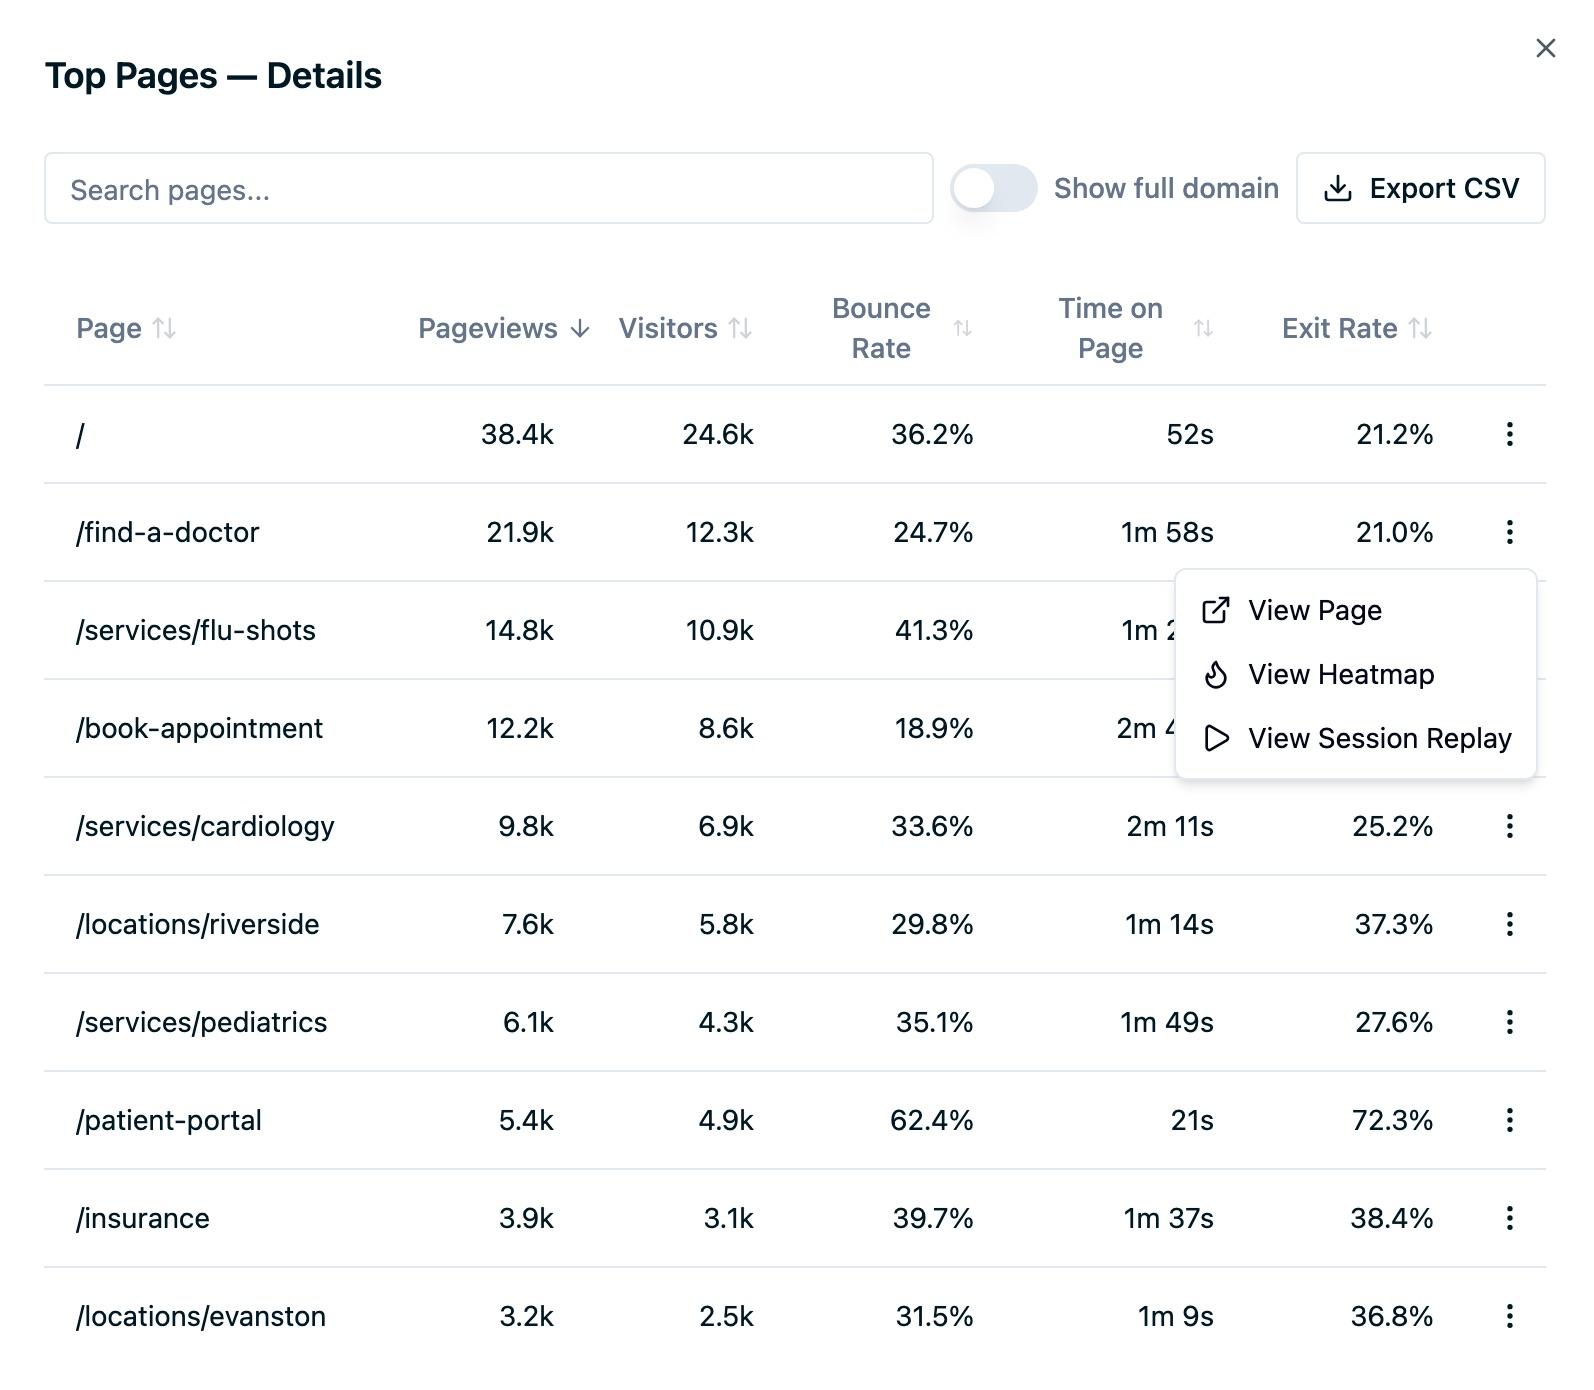Click the 24.6k visitors value
The image size is (1594, 1390).
point(718,434)
